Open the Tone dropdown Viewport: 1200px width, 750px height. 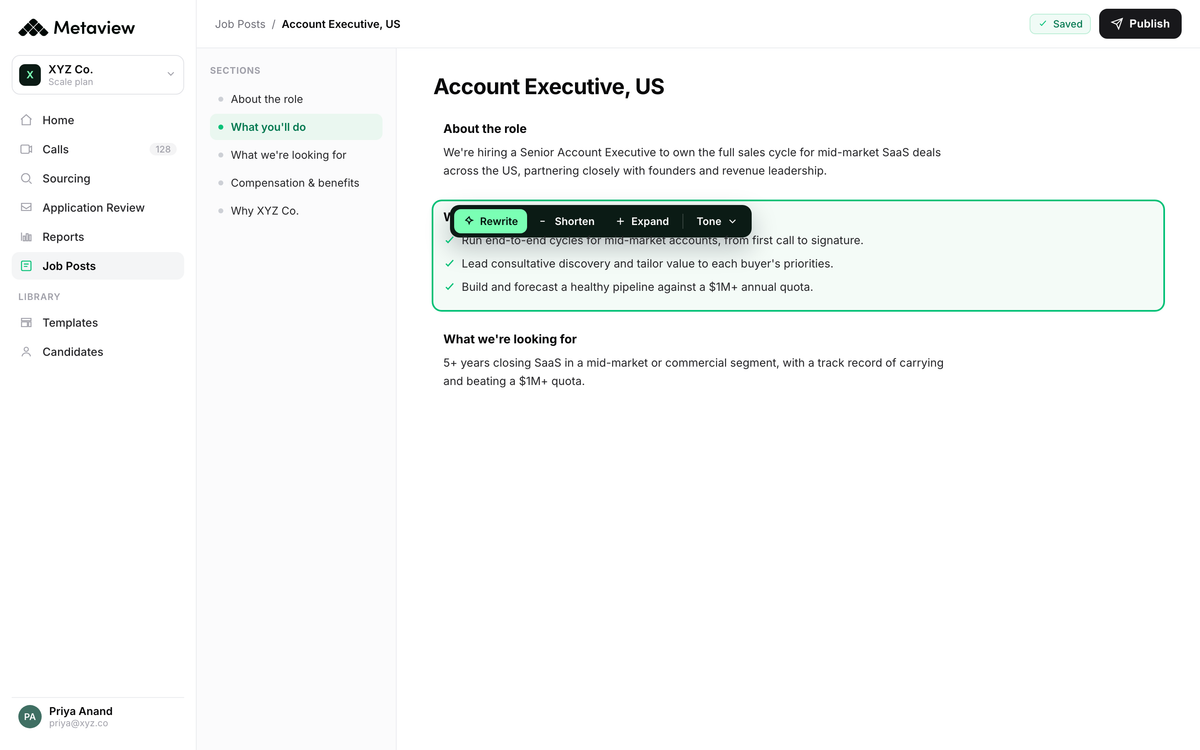pos(717,221)
